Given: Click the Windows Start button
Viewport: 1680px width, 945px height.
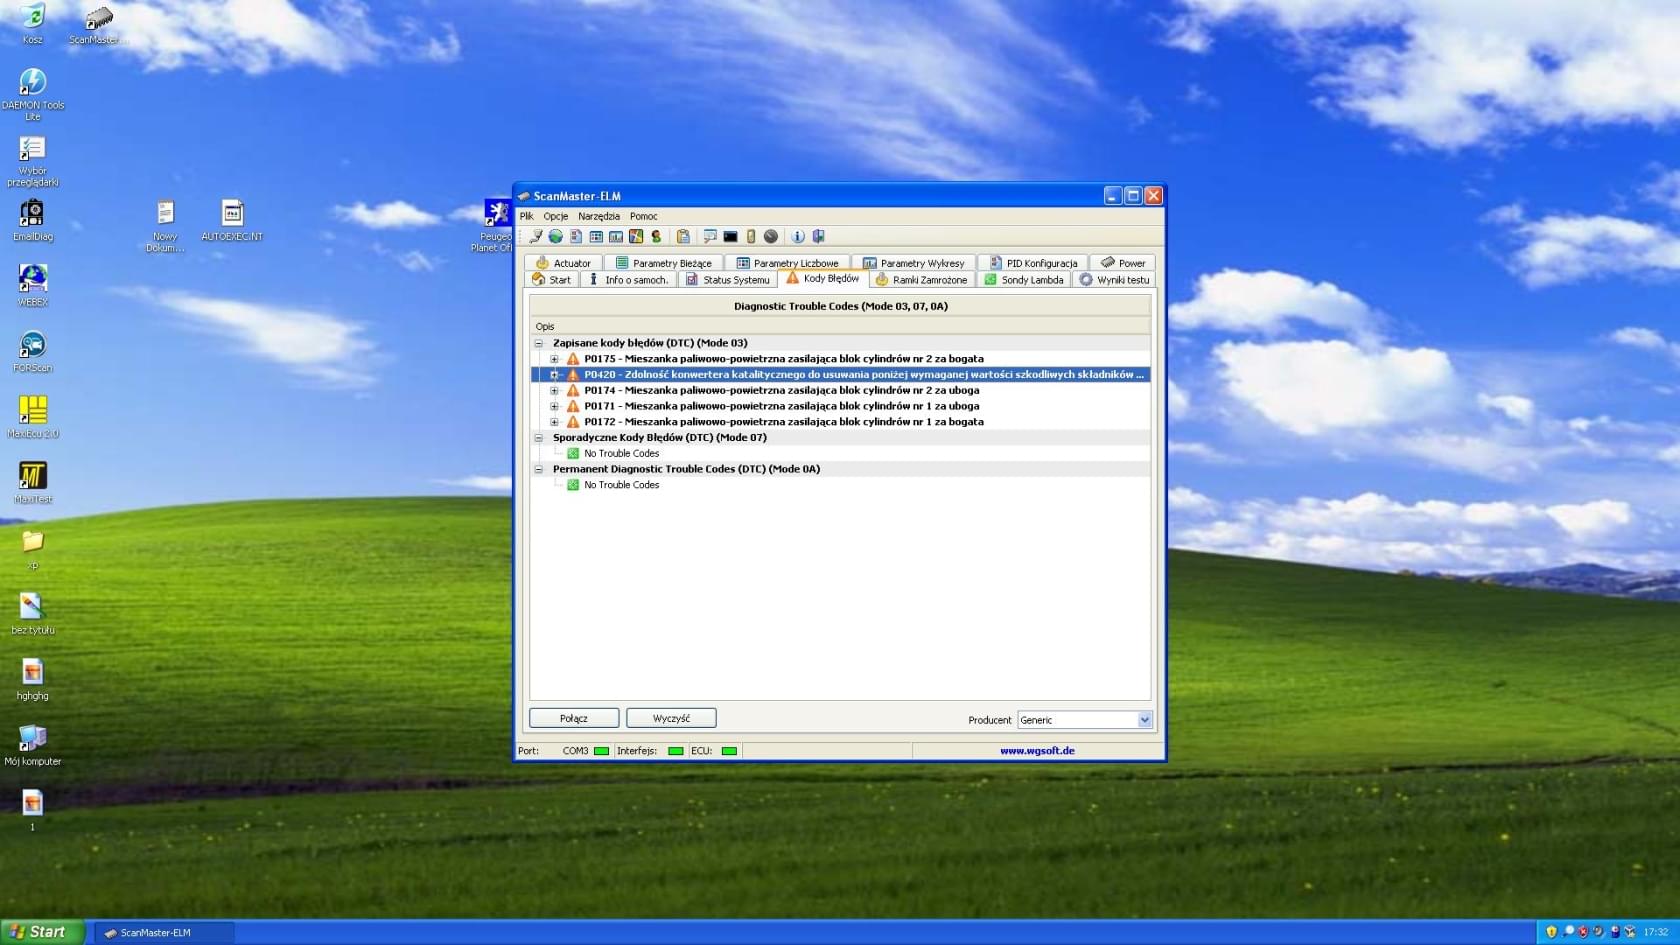Looking at the screenshot, I should (42, 932).
